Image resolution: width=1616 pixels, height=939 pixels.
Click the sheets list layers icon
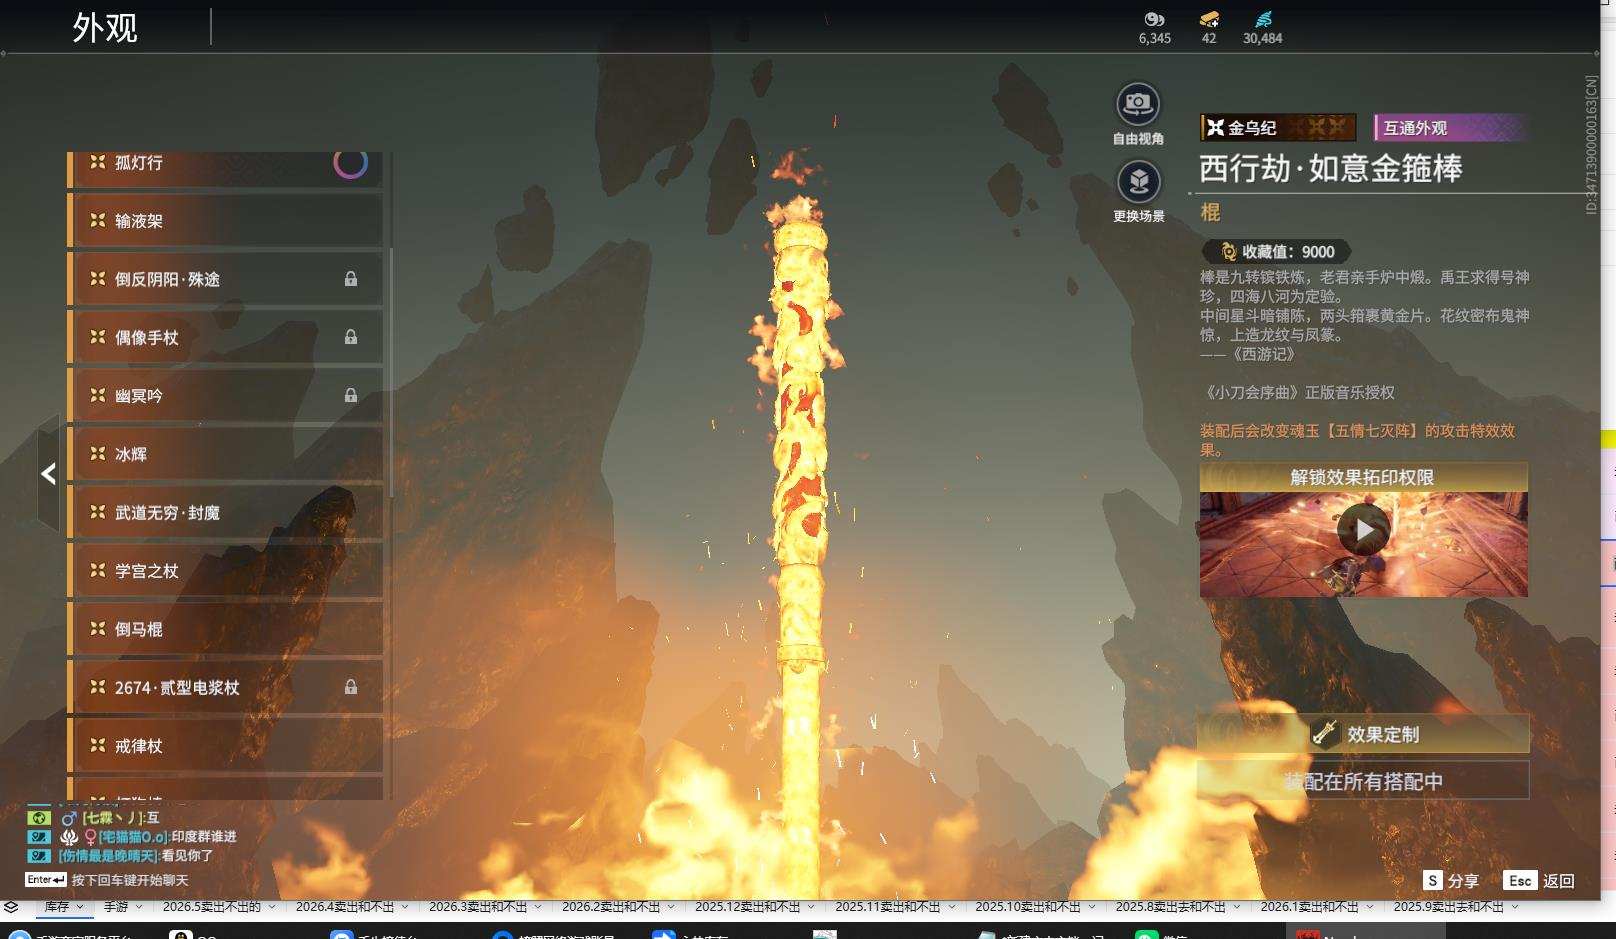(x=11, y=907)
